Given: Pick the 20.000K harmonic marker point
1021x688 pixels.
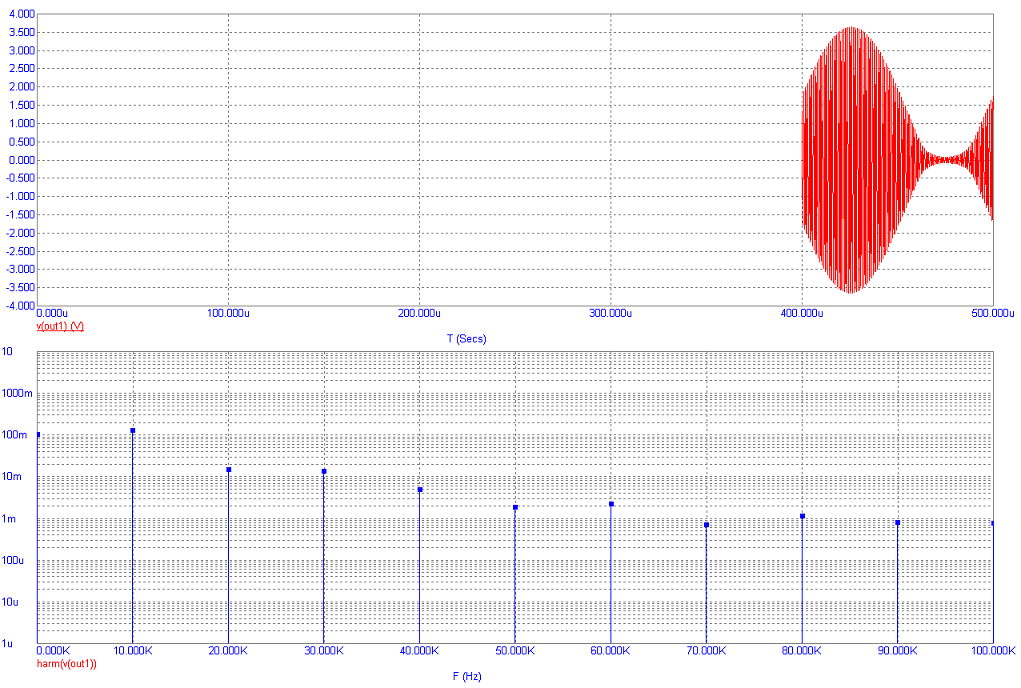Looking at the screenshot, I should [229, 469].
